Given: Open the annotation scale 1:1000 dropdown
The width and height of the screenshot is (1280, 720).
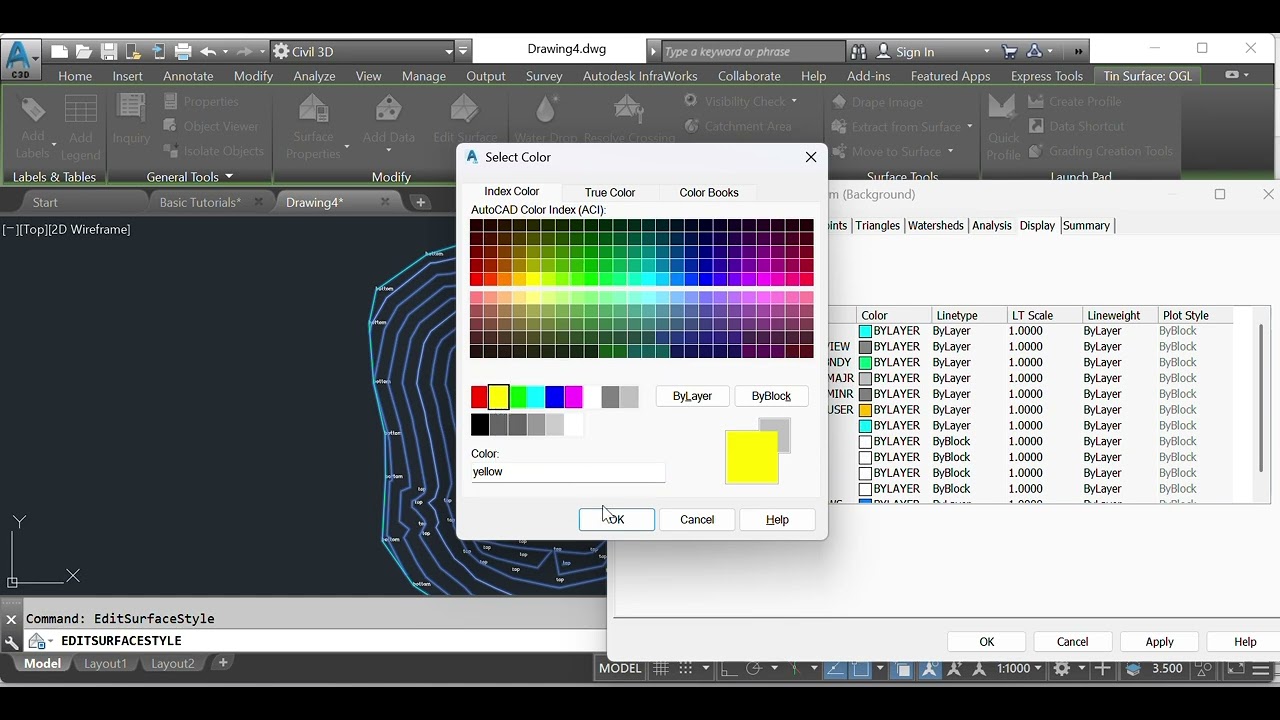Looking at the screenshot, I should [1019, 669].
